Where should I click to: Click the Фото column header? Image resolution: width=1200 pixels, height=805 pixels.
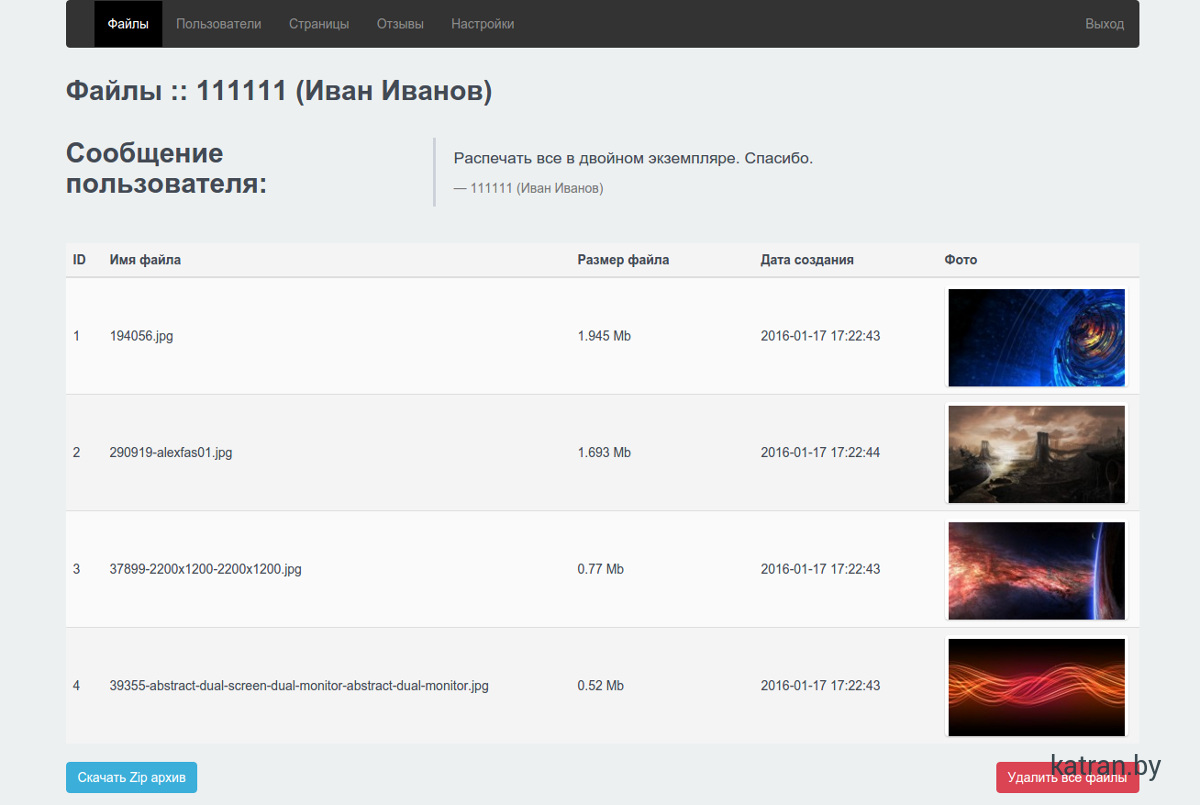pos(961,260)
